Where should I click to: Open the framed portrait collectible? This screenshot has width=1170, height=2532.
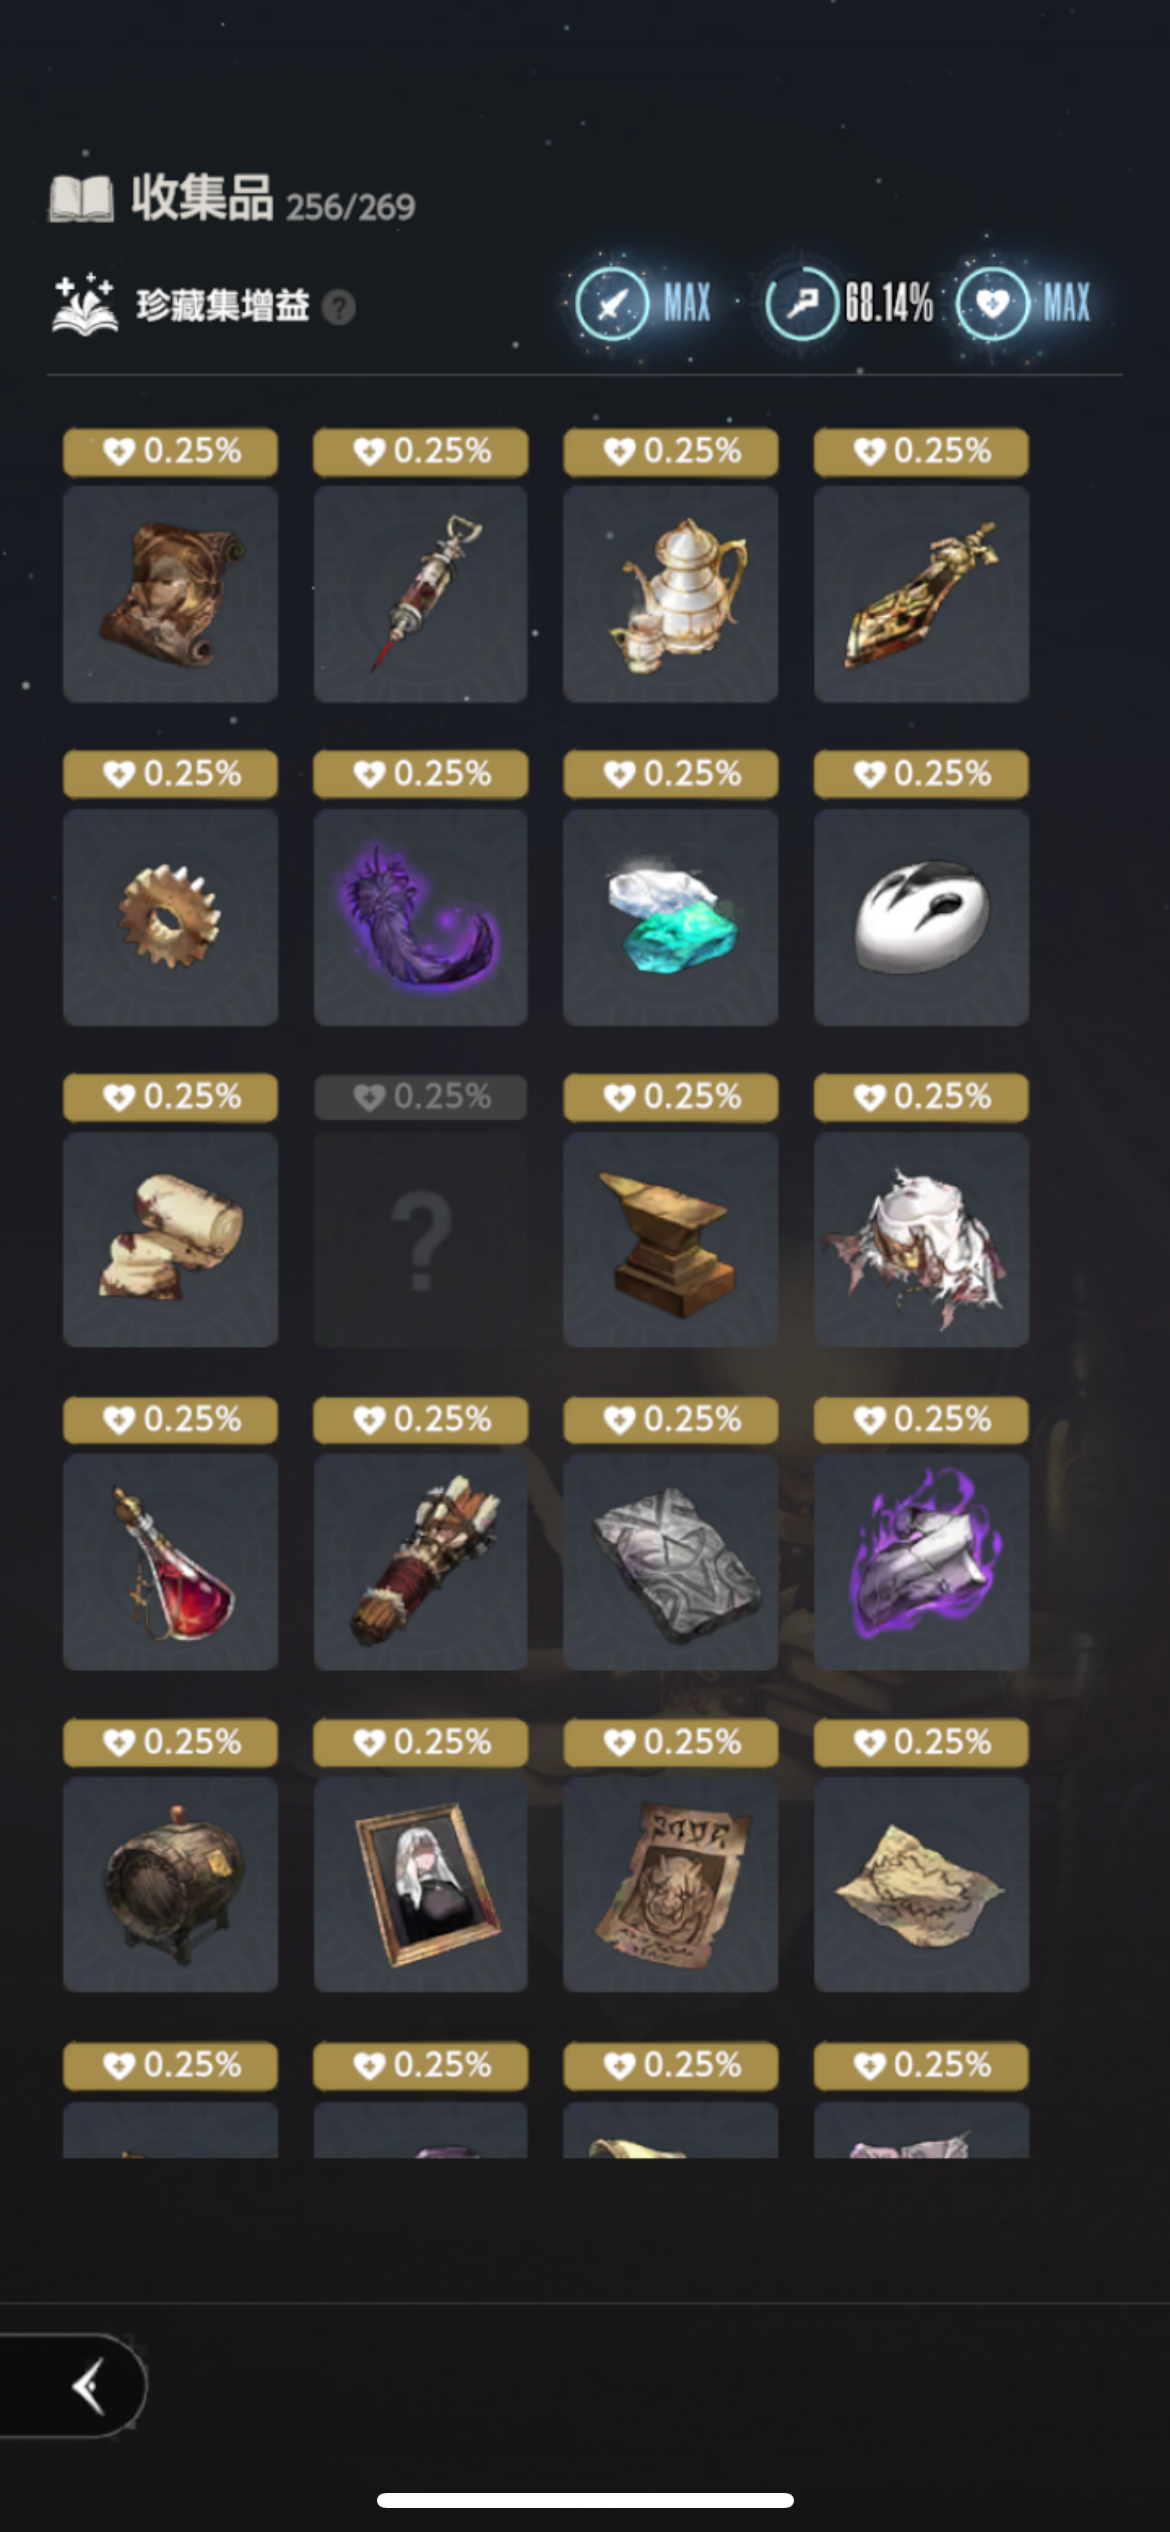420,1885
